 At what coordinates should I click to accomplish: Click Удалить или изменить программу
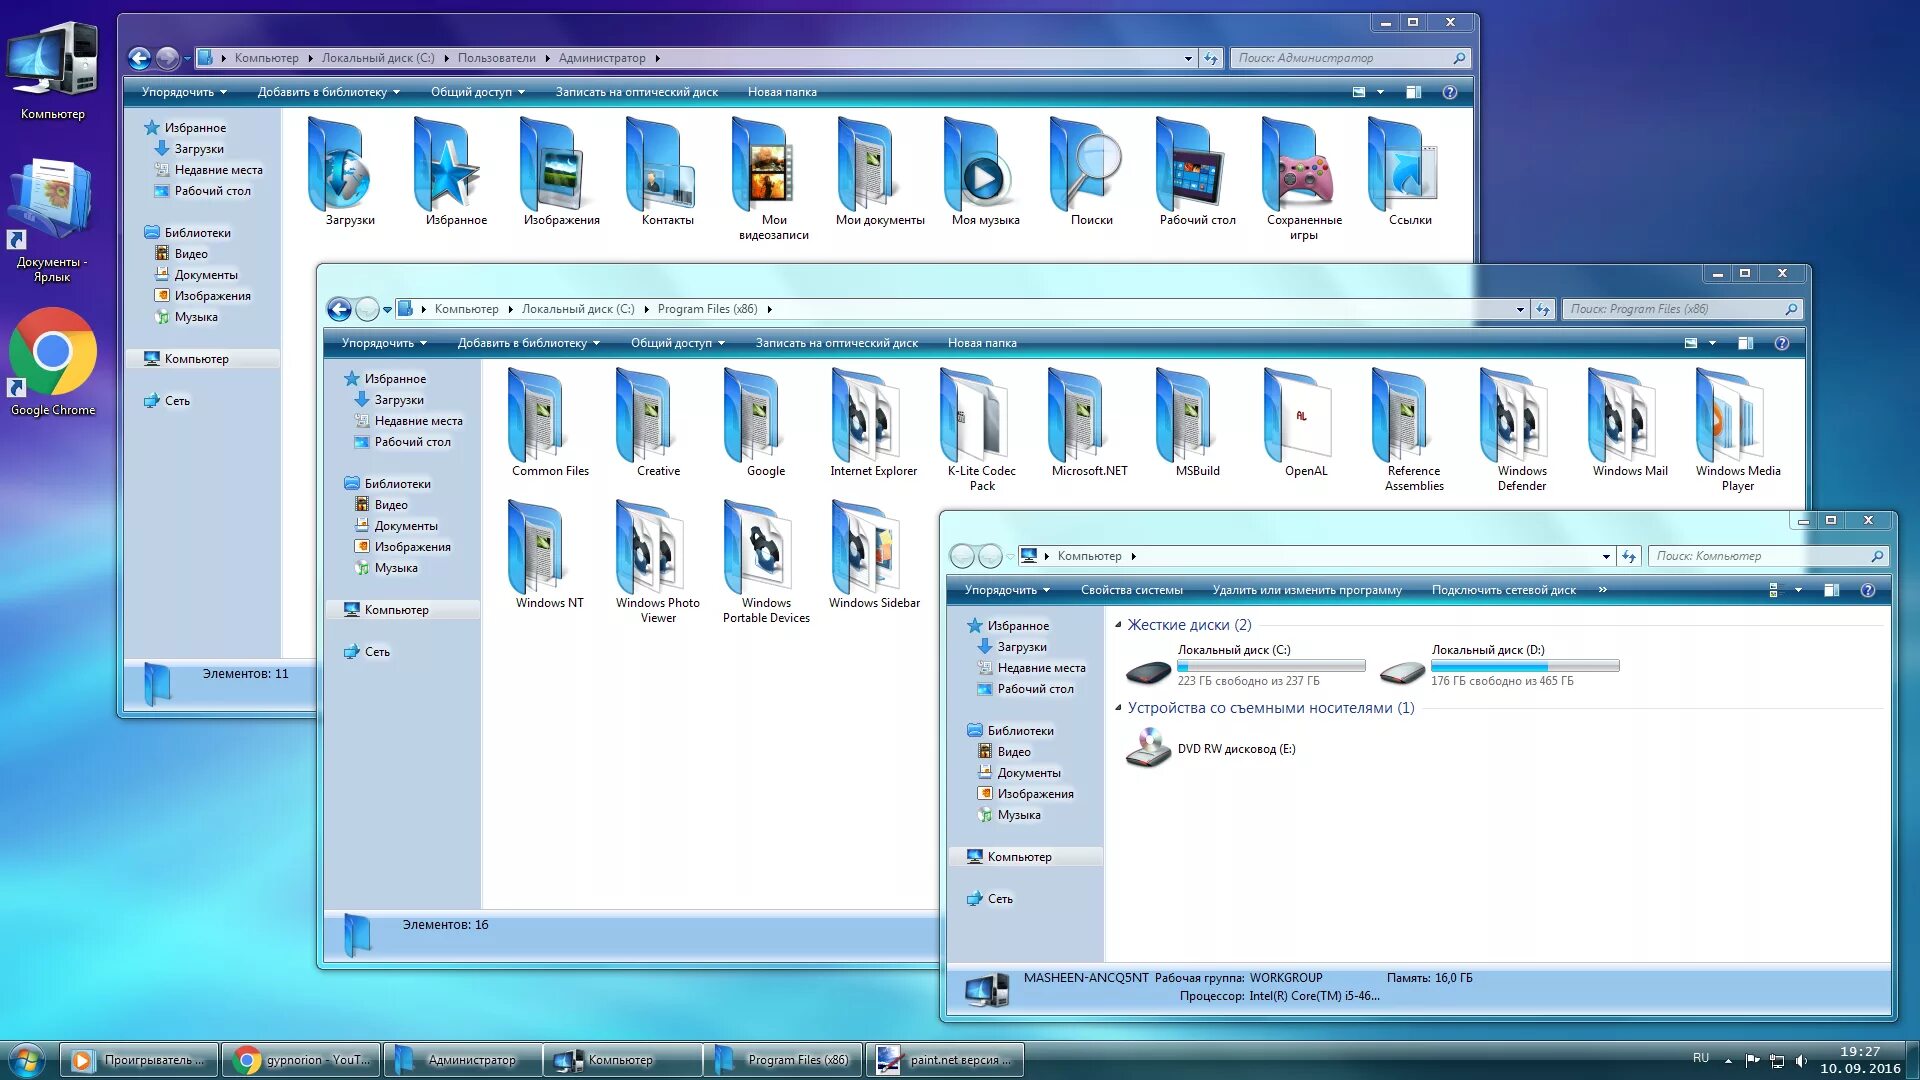point(1306,590)
